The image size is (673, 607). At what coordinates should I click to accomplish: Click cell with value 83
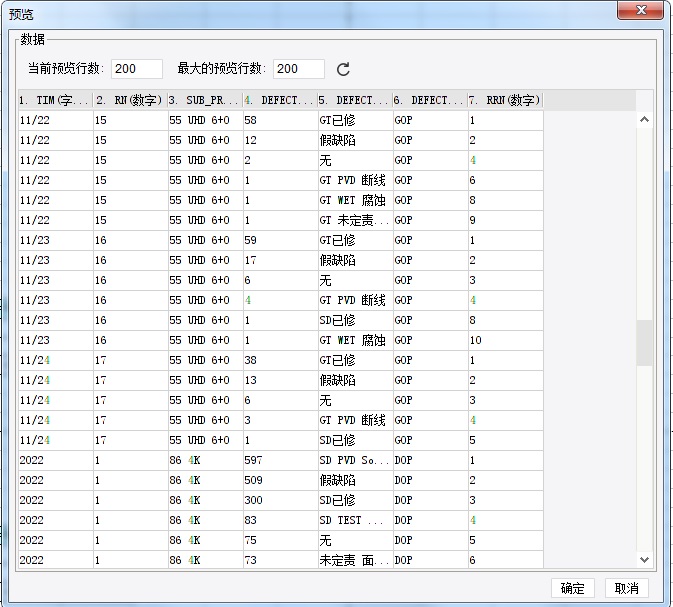pos(280,520)
